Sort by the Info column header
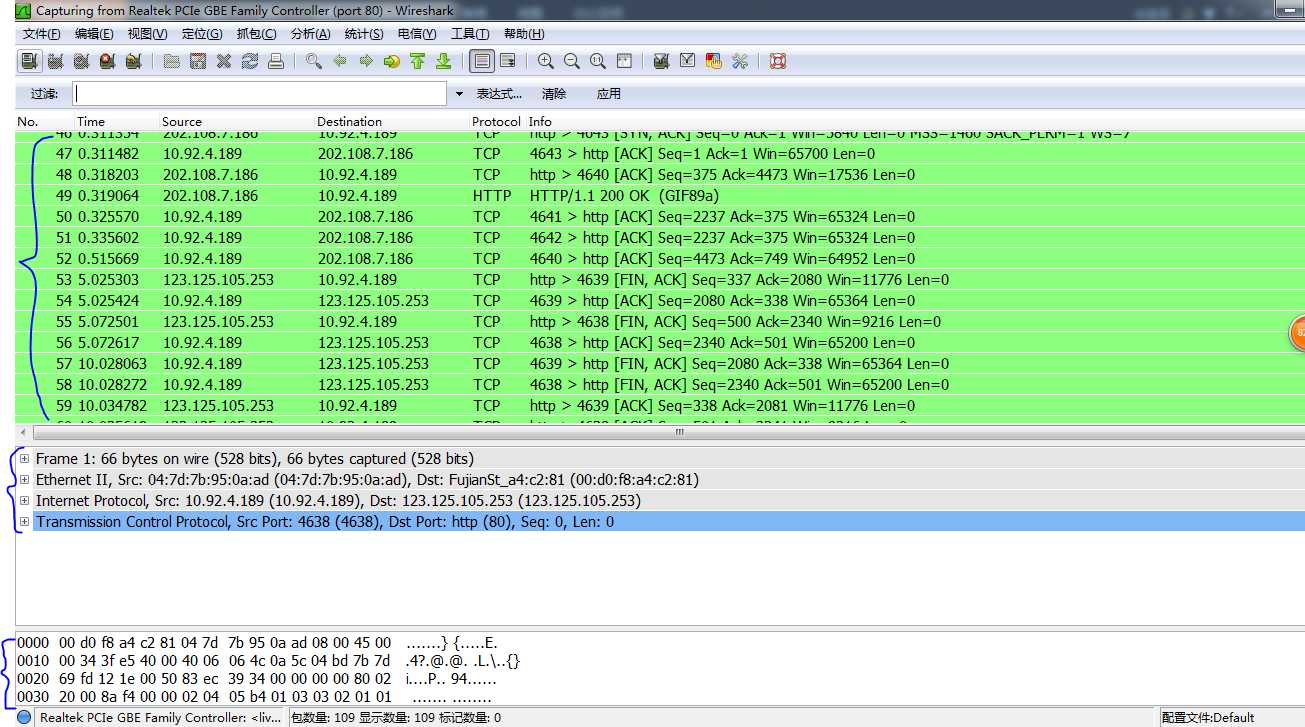This screenshot has height=727, width=1305. [541, 121]
